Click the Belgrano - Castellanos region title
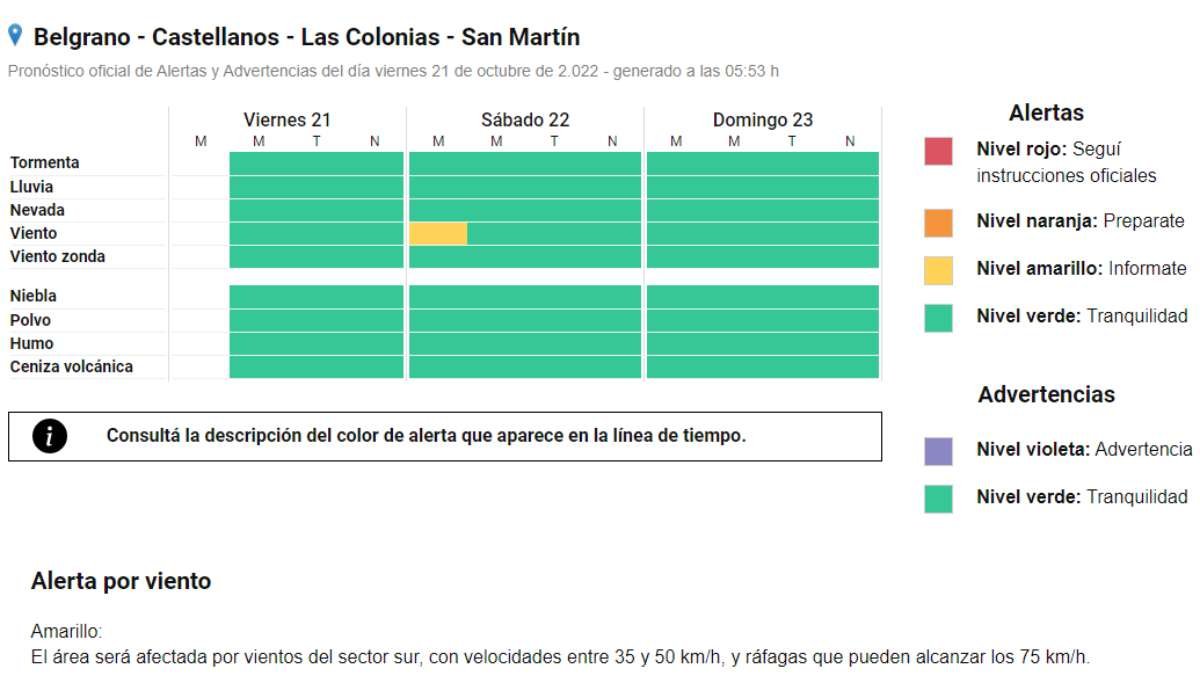The image size is (1200, 676). (306, 38)
